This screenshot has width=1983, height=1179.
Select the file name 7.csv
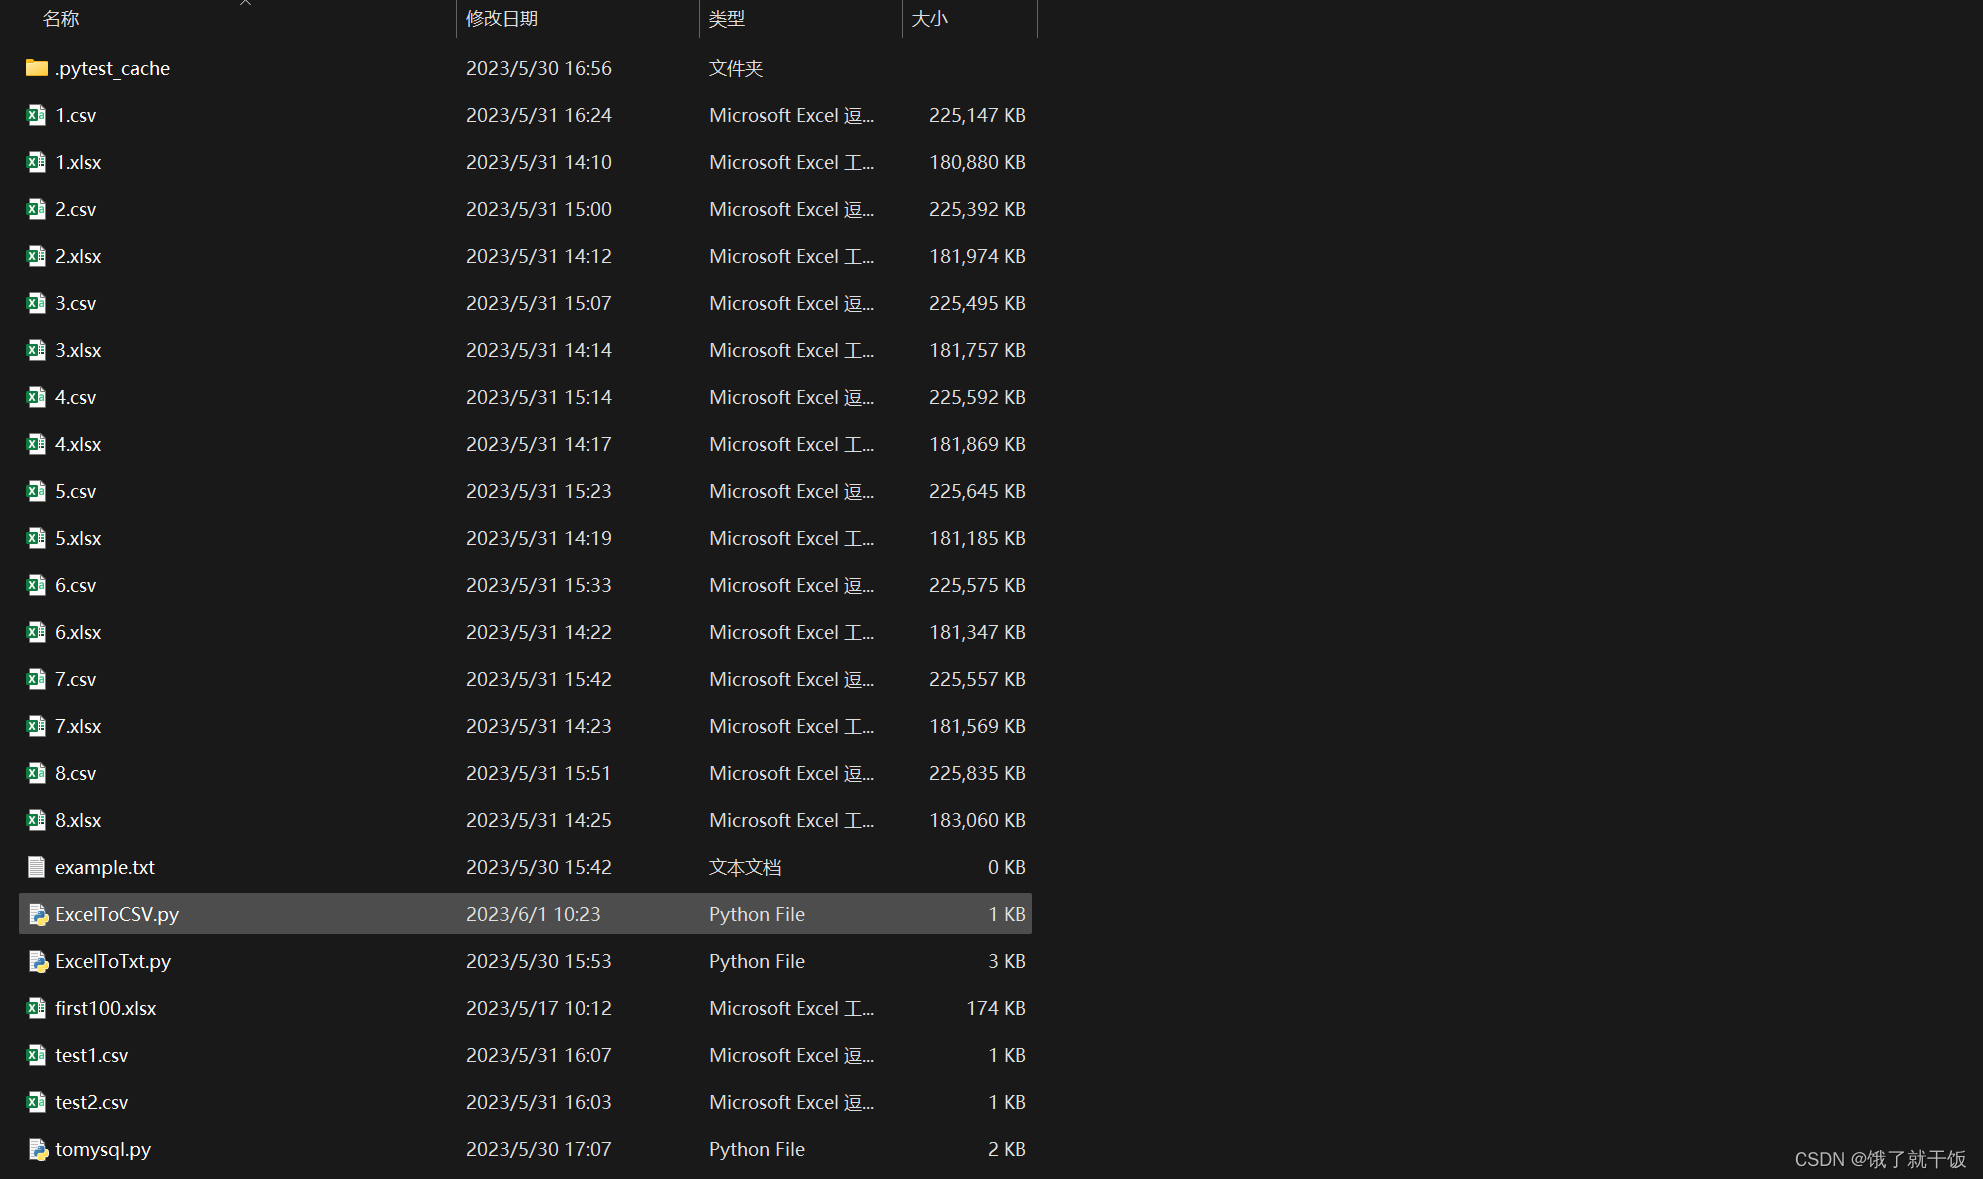click(76, 679)
